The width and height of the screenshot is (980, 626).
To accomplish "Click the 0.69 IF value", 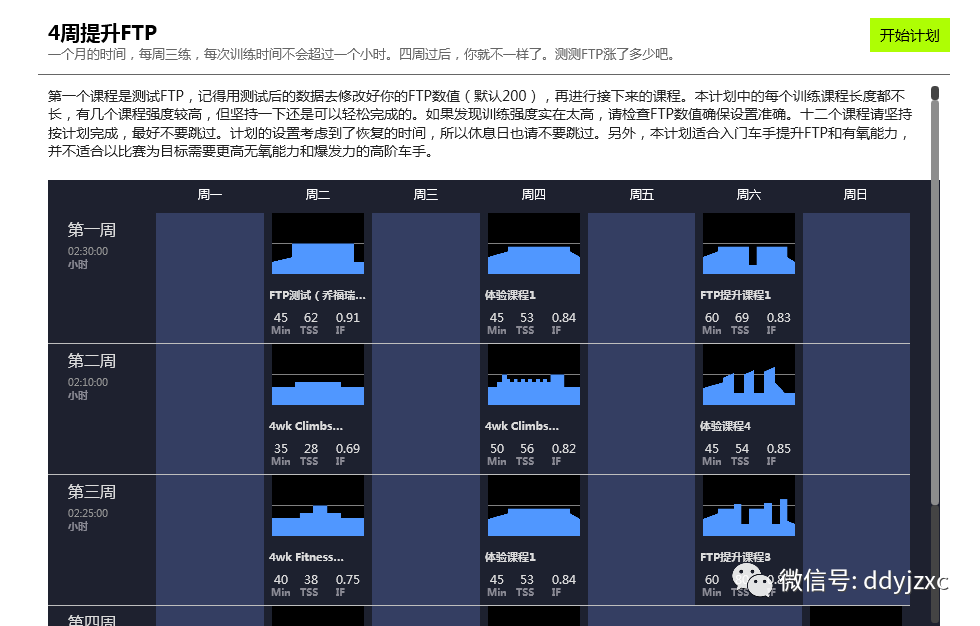I will [348, 449].
